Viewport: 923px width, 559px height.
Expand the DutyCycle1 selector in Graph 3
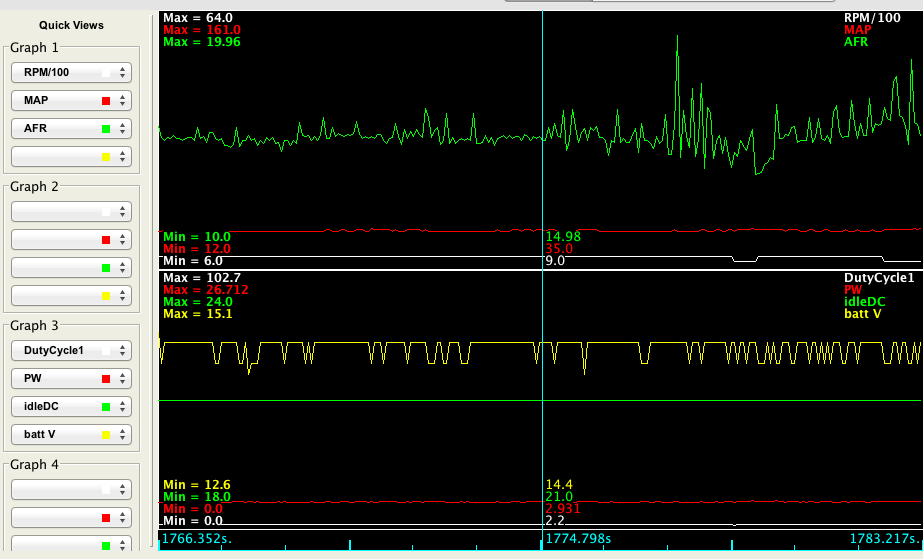71,351
